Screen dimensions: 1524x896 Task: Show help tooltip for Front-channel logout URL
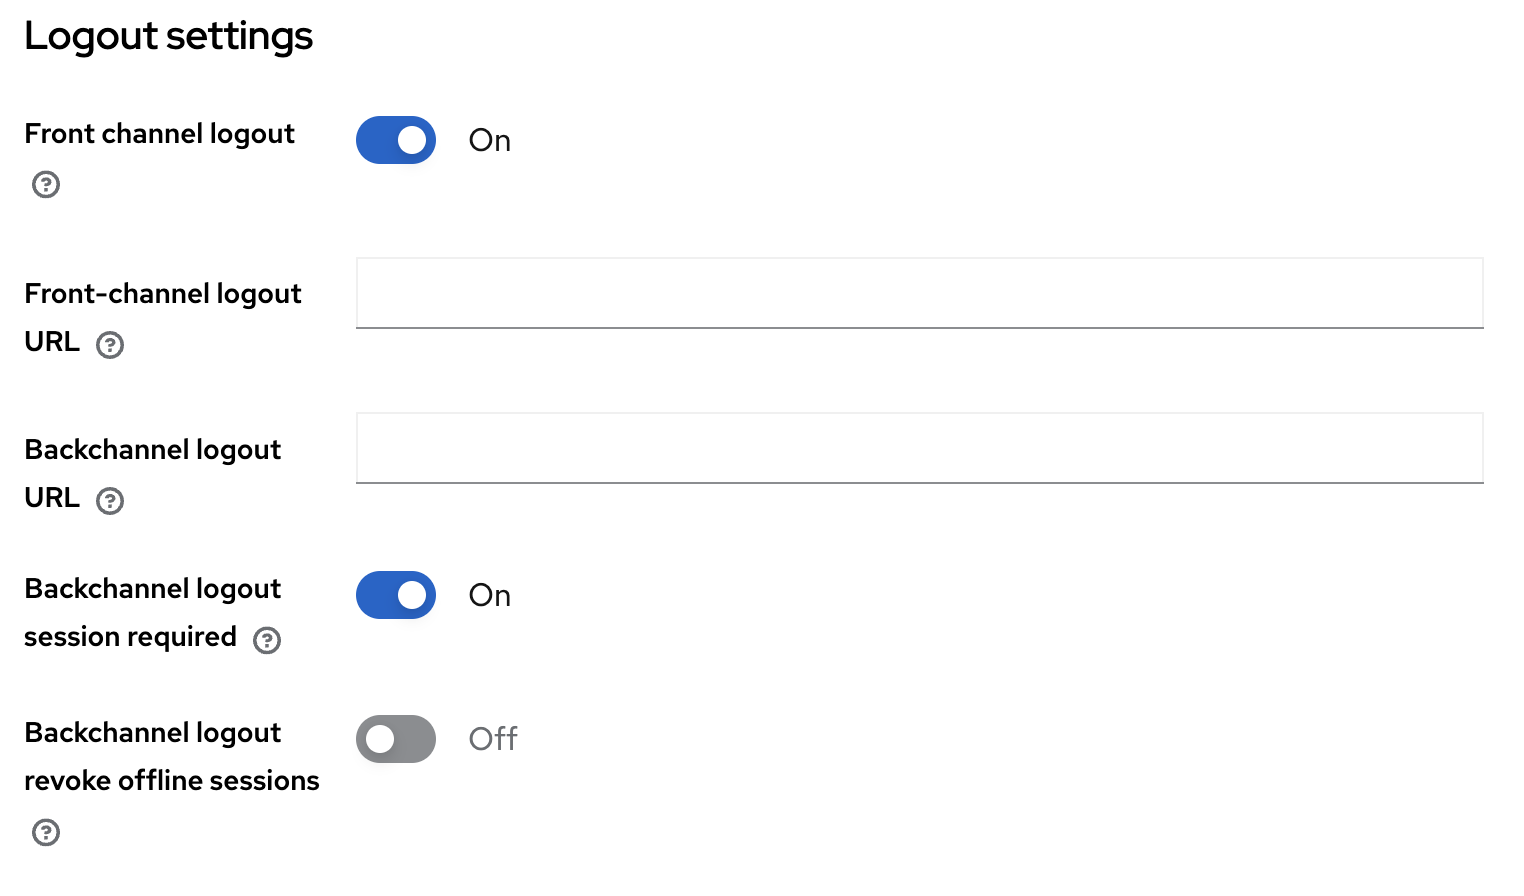tap(110, 345)
